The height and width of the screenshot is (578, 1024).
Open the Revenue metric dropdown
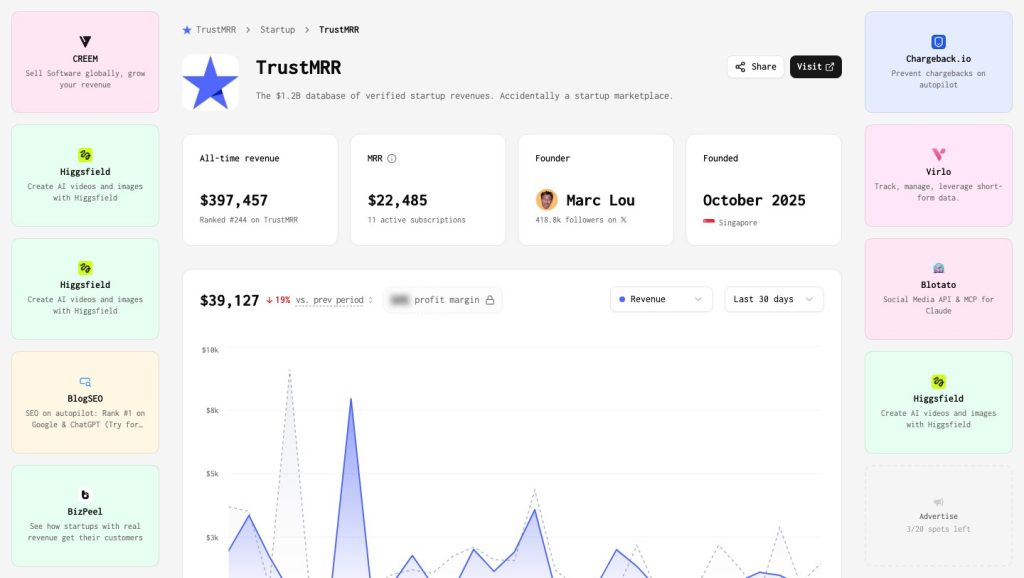(x=661, y=299)
